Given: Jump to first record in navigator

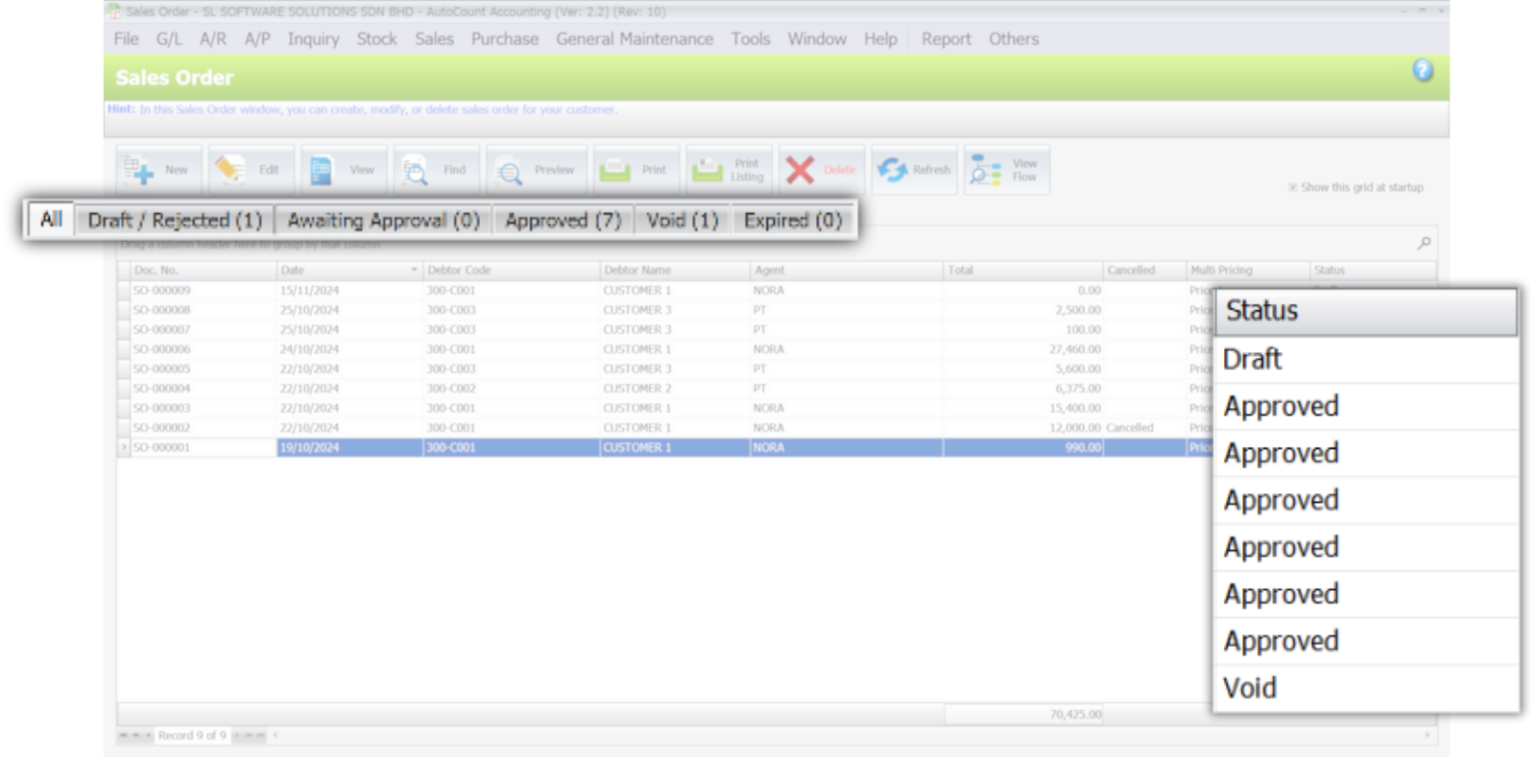Looking at the screenshot, I should [x=122, y=736].
